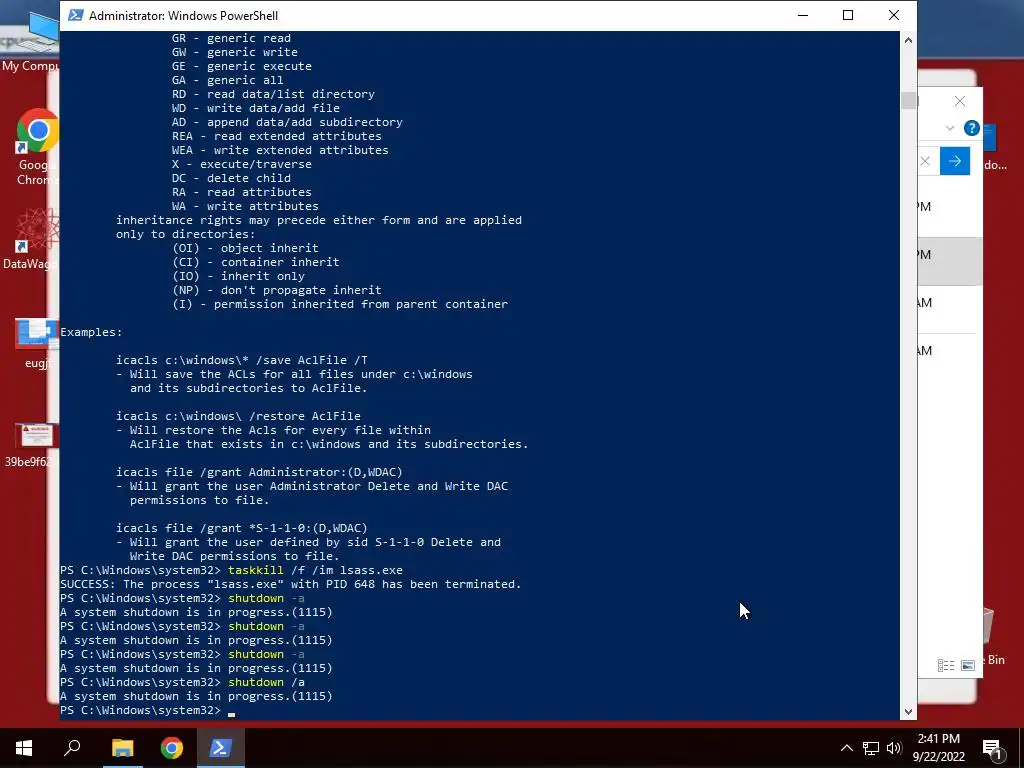
Task: Switch to details view in background window
Action: tap(946, 665)
